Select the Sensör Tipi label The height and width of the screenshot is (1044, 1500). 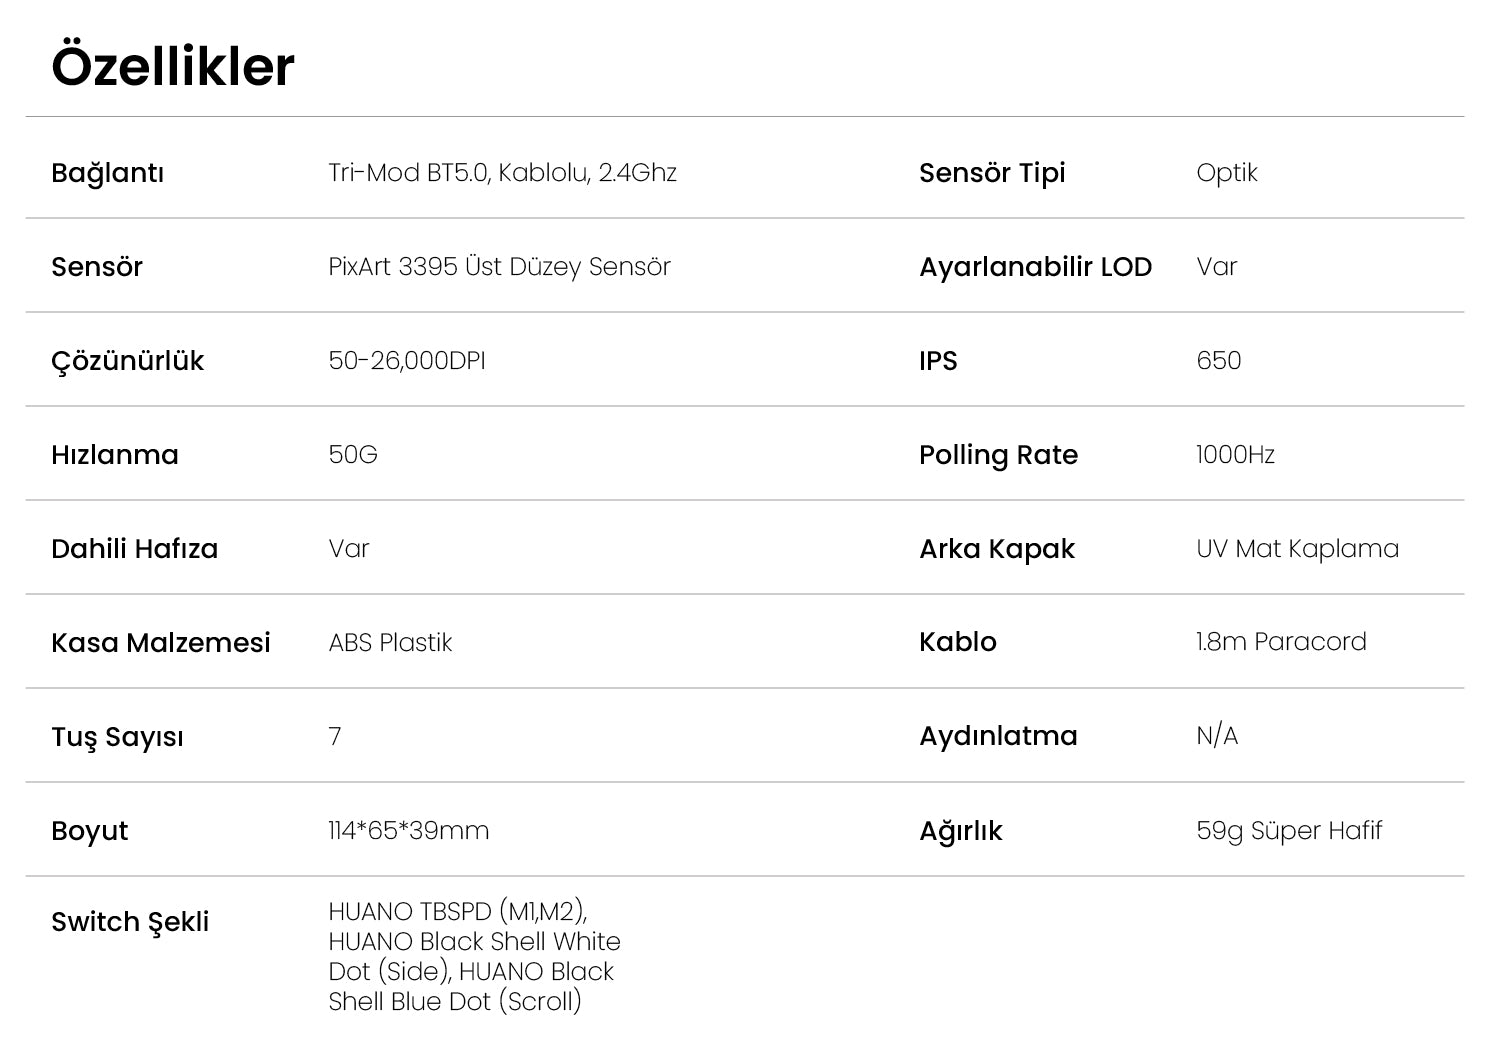(992, 173)
